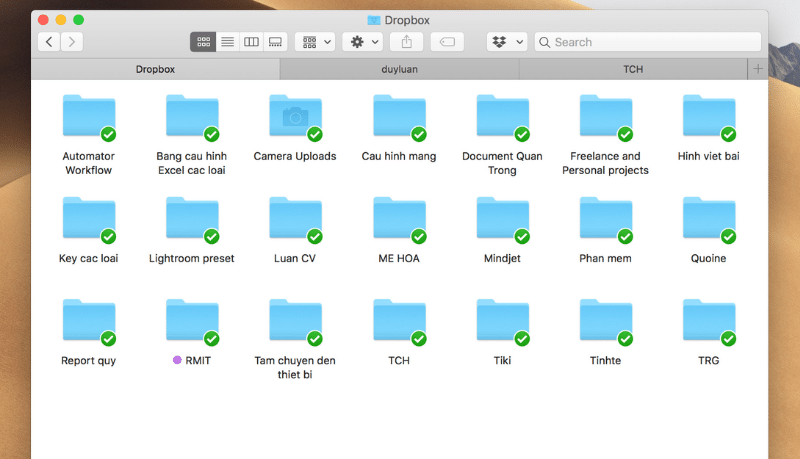The width and height of the screenshot is (800, 459).
Task: Click the "Key cac loai" folder name
Action: (89, 259)
